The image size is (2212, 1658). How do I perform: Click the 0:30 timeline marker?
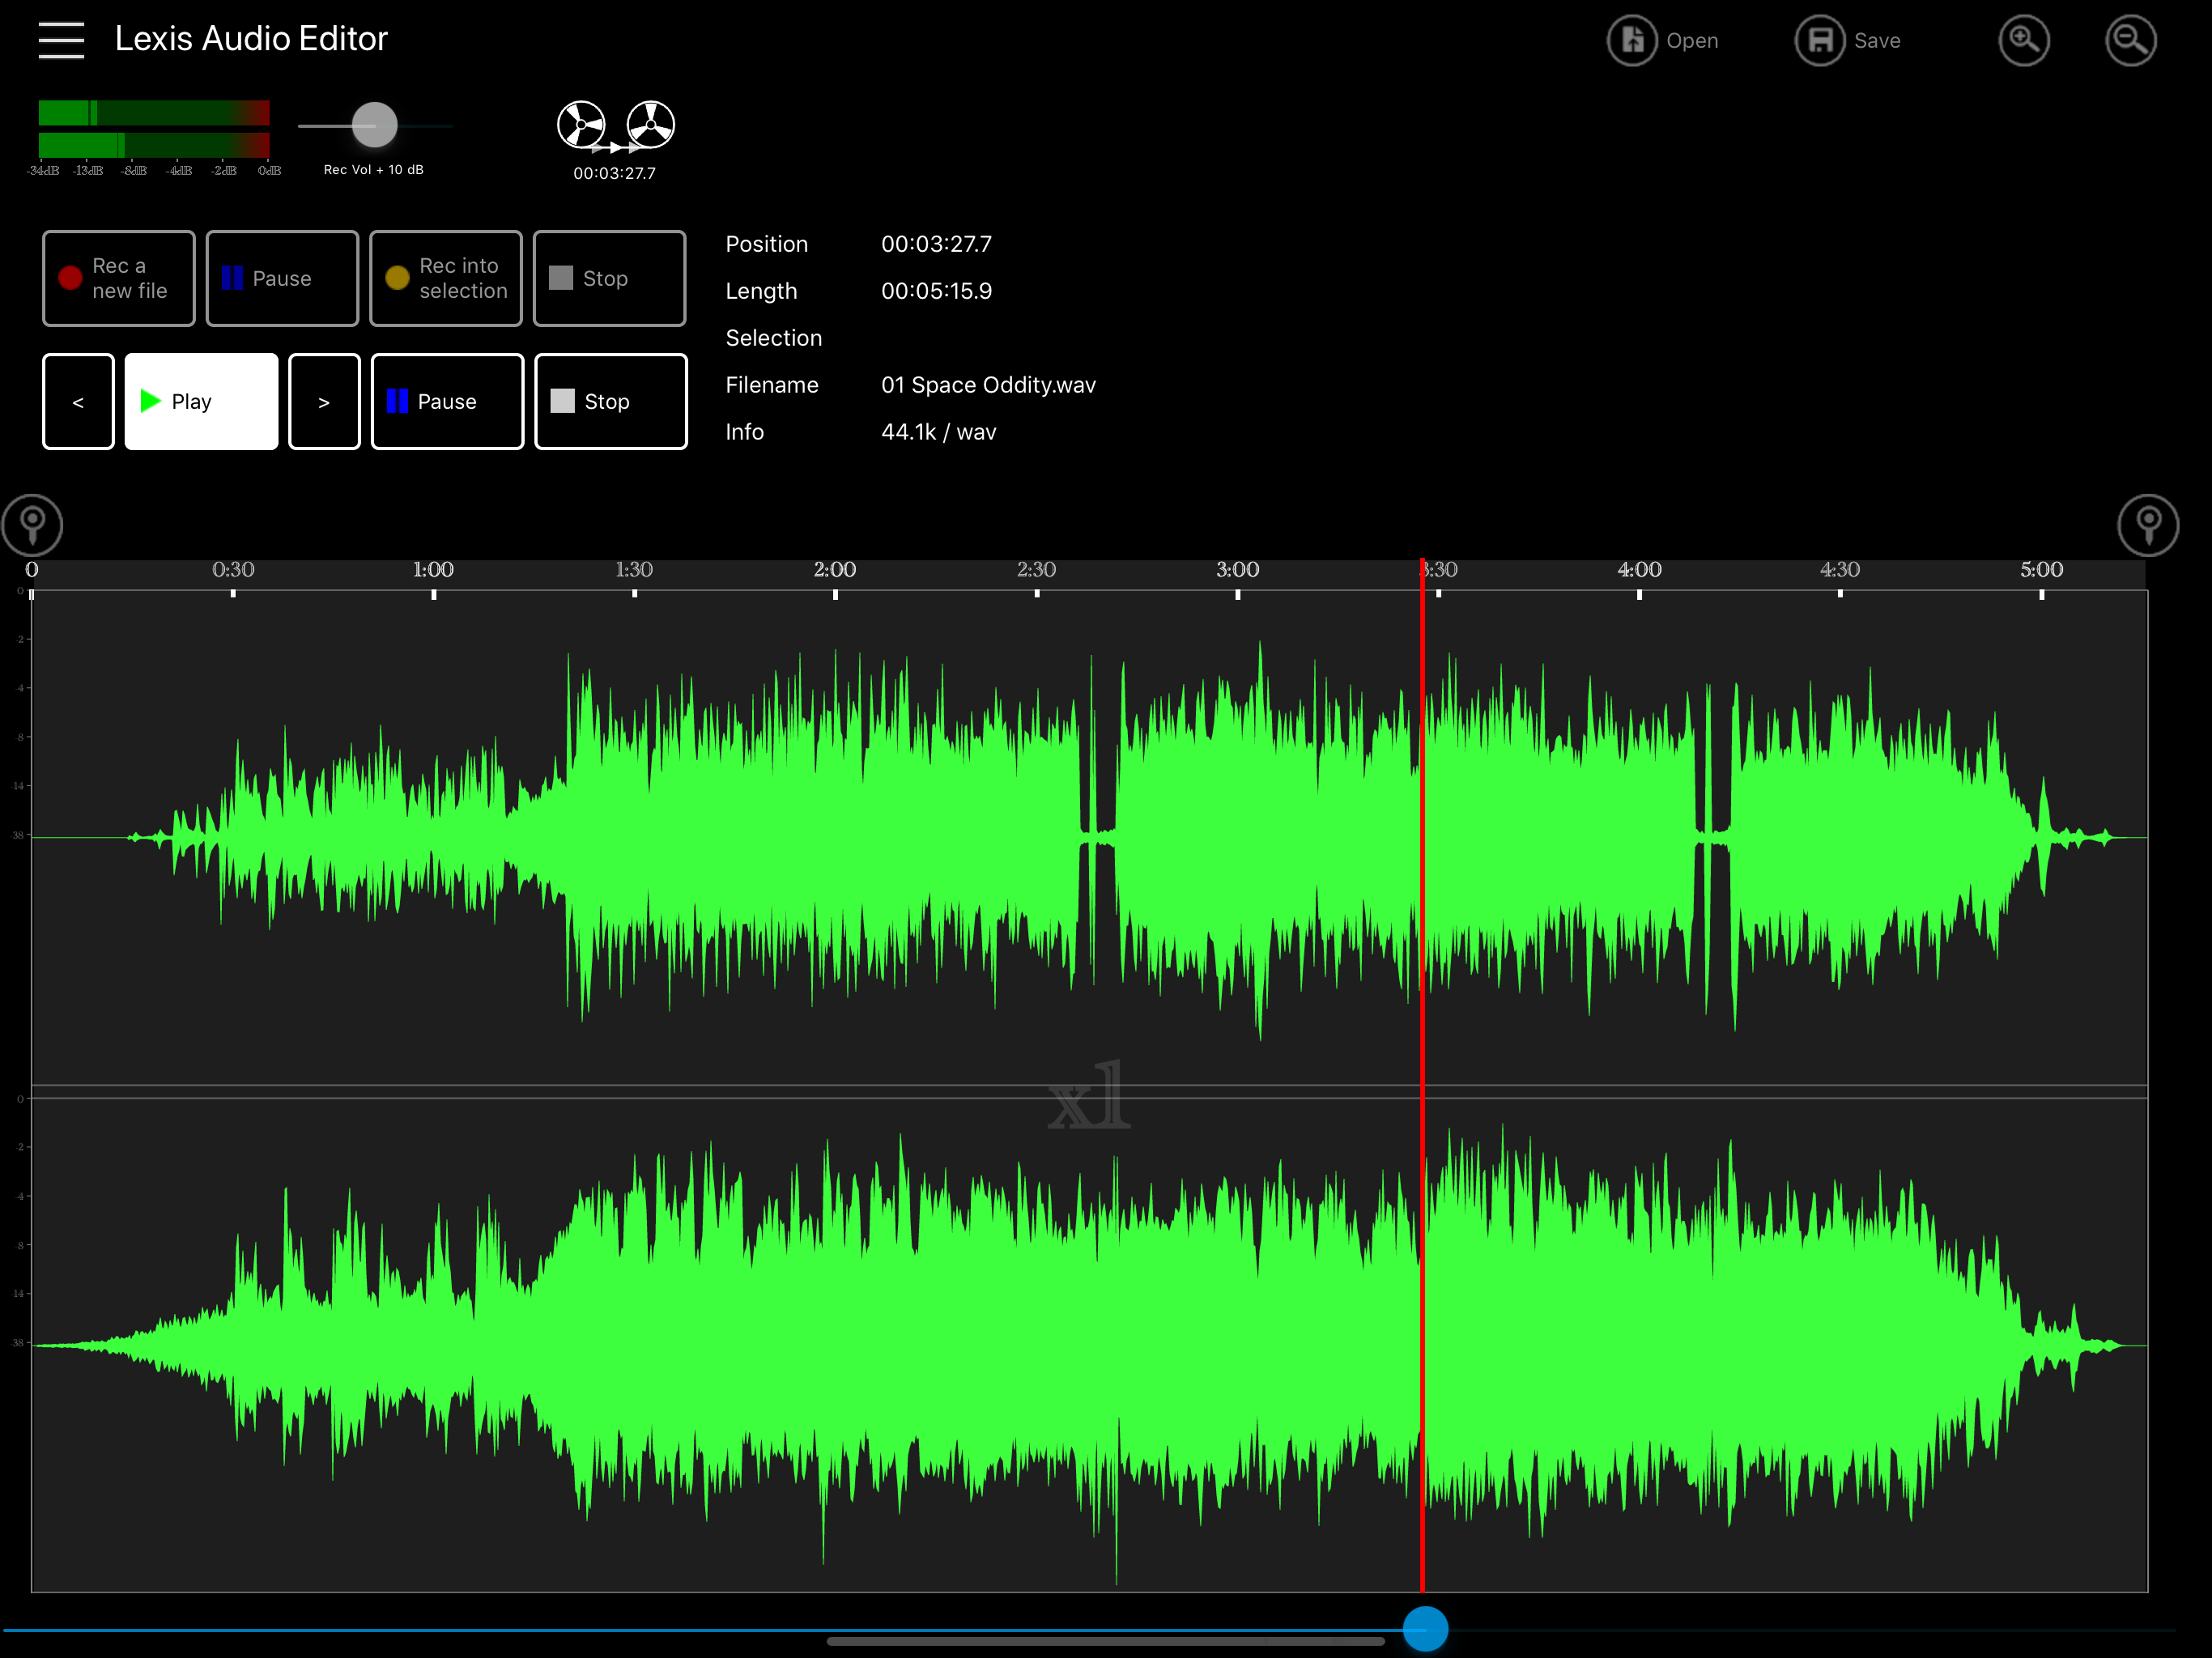point(233,570)
